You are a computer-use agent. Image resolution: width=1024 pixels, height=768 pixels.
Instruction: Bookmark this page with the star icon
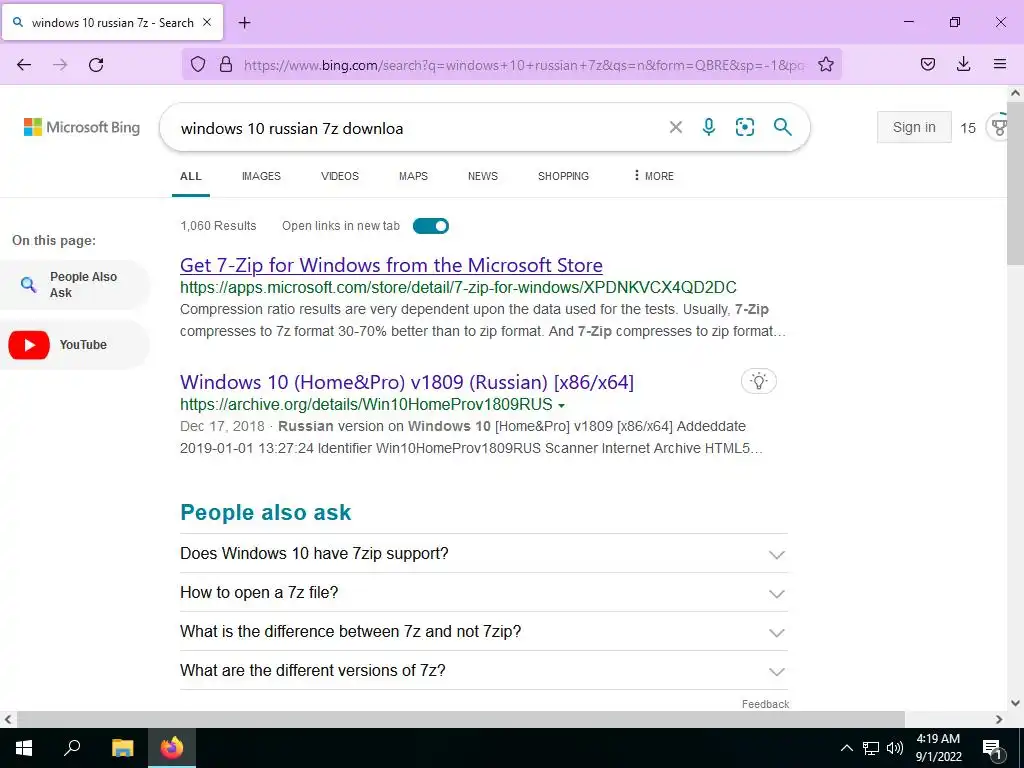coord(825,65)
